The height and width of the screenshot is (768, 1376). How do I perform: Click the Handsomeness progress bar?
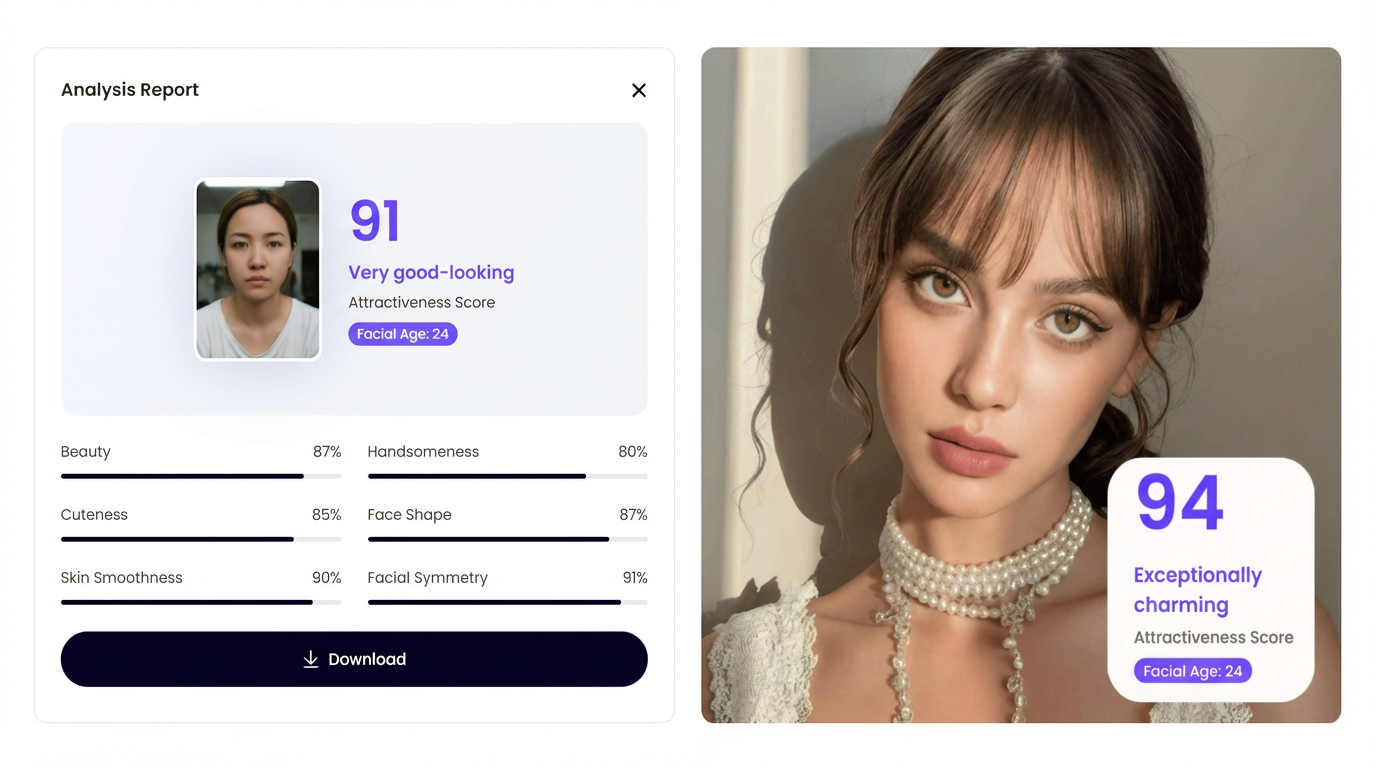click(x=507, y=476)
